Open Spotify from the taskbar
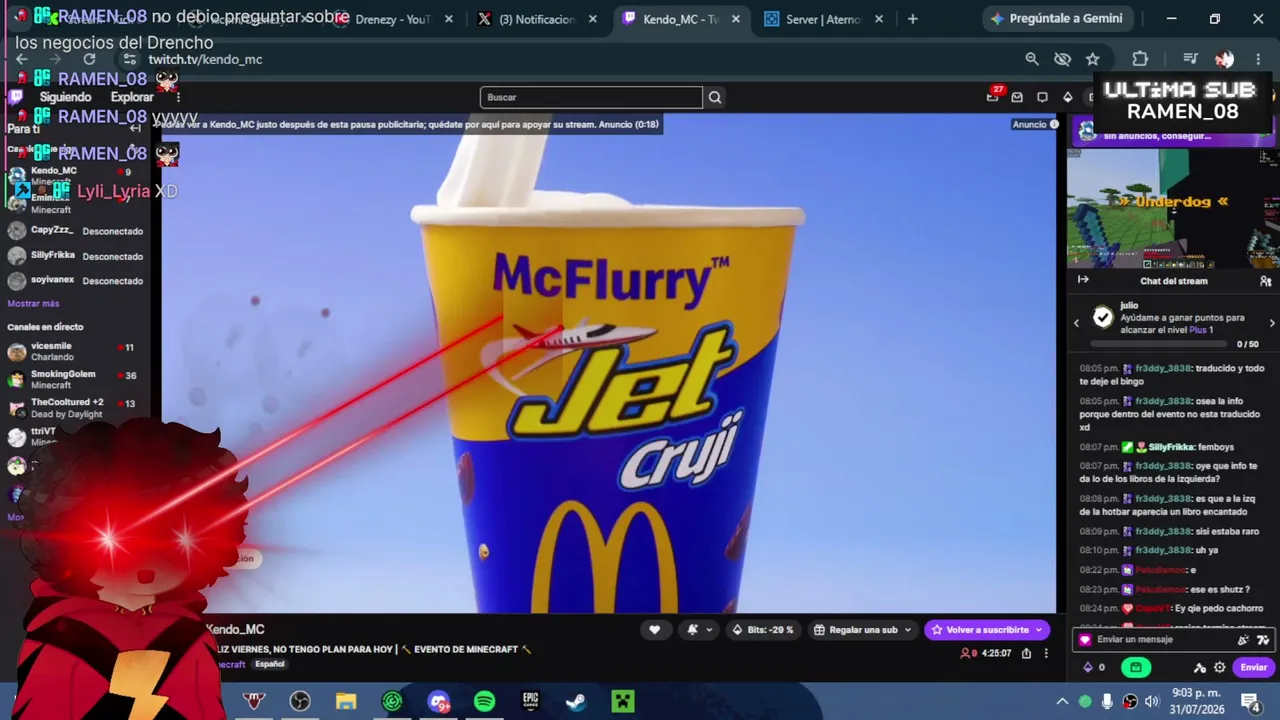This screenshot has width=1280, height=720. tap(484, 701)
